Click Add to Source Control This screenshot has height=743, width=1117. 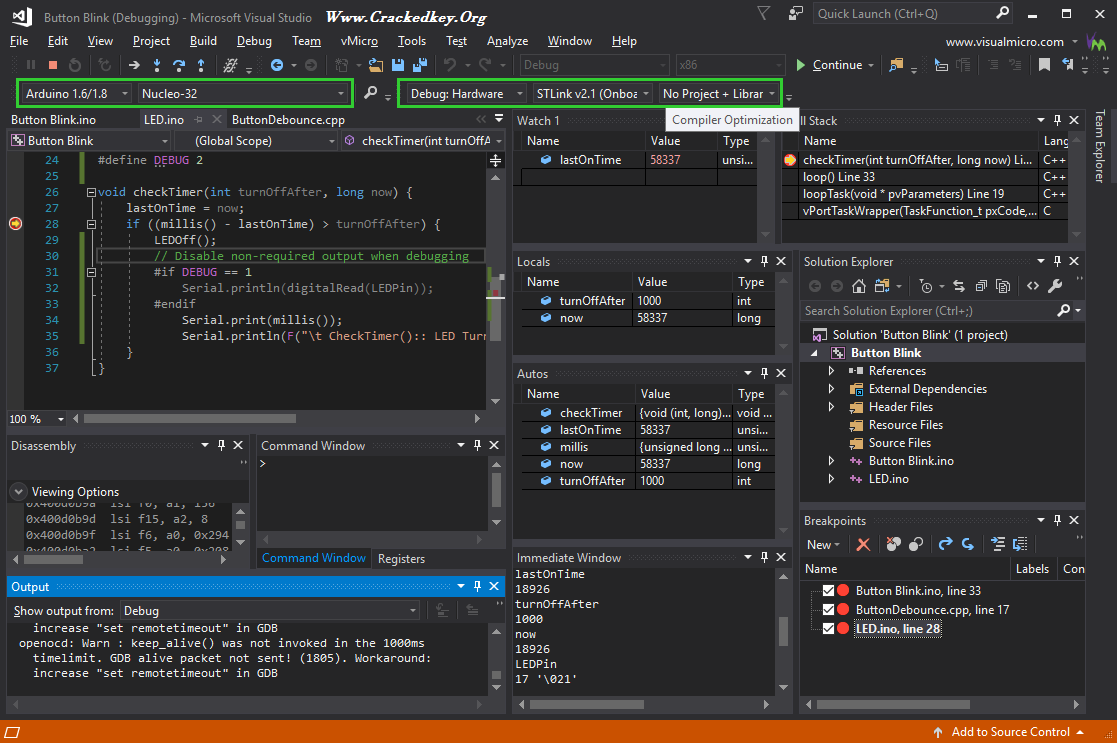[x=1010, y=732]
